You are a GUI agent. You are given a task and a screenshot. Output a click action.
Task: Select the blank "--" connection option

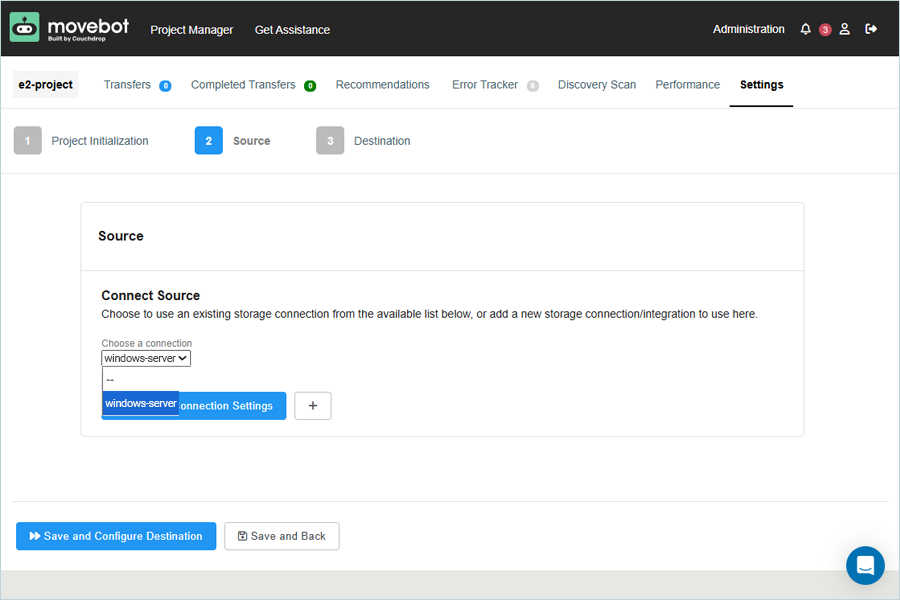tap(141, 380)
